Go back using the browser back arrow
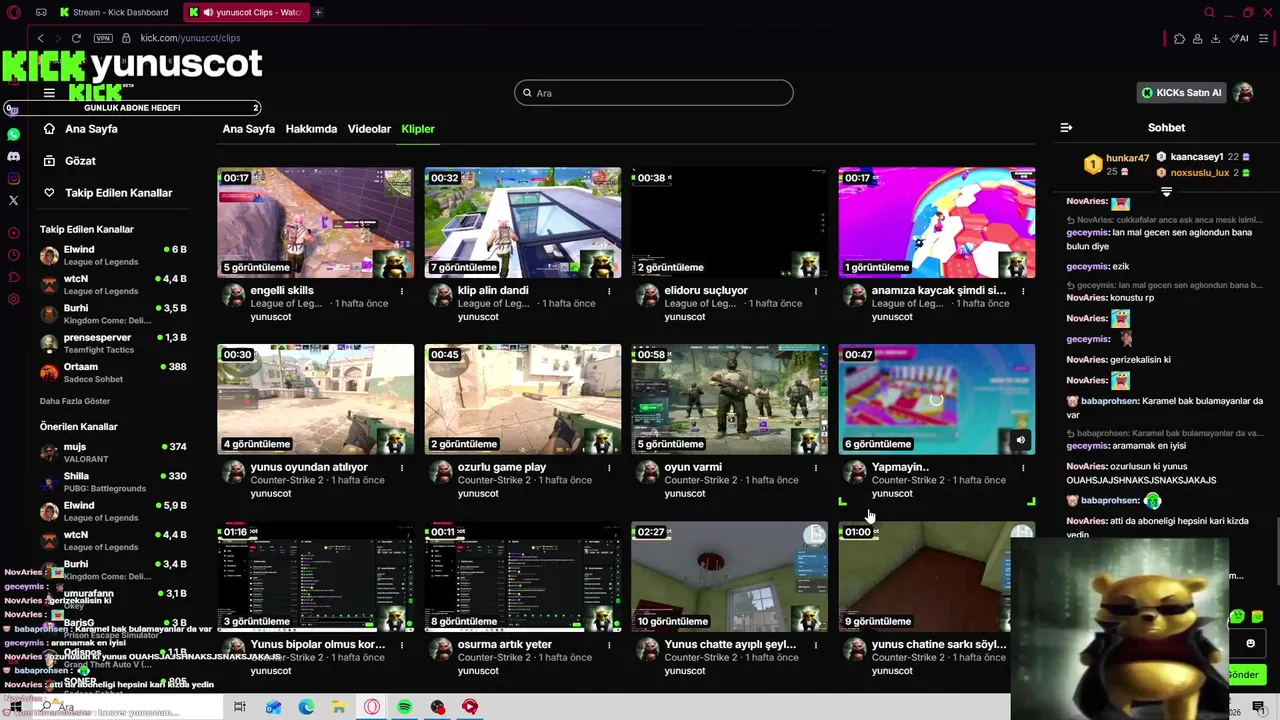 click(x=40, y=38)
